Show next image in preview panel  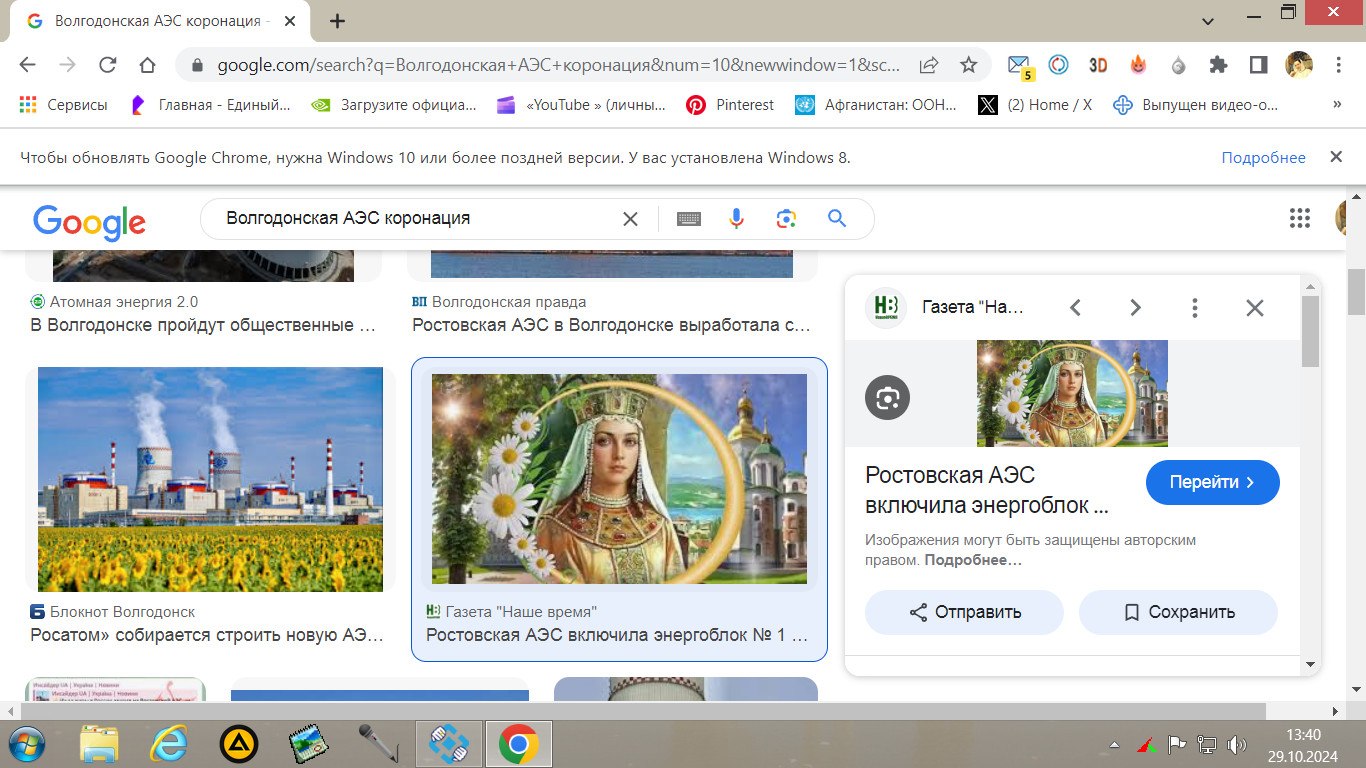1135,307
